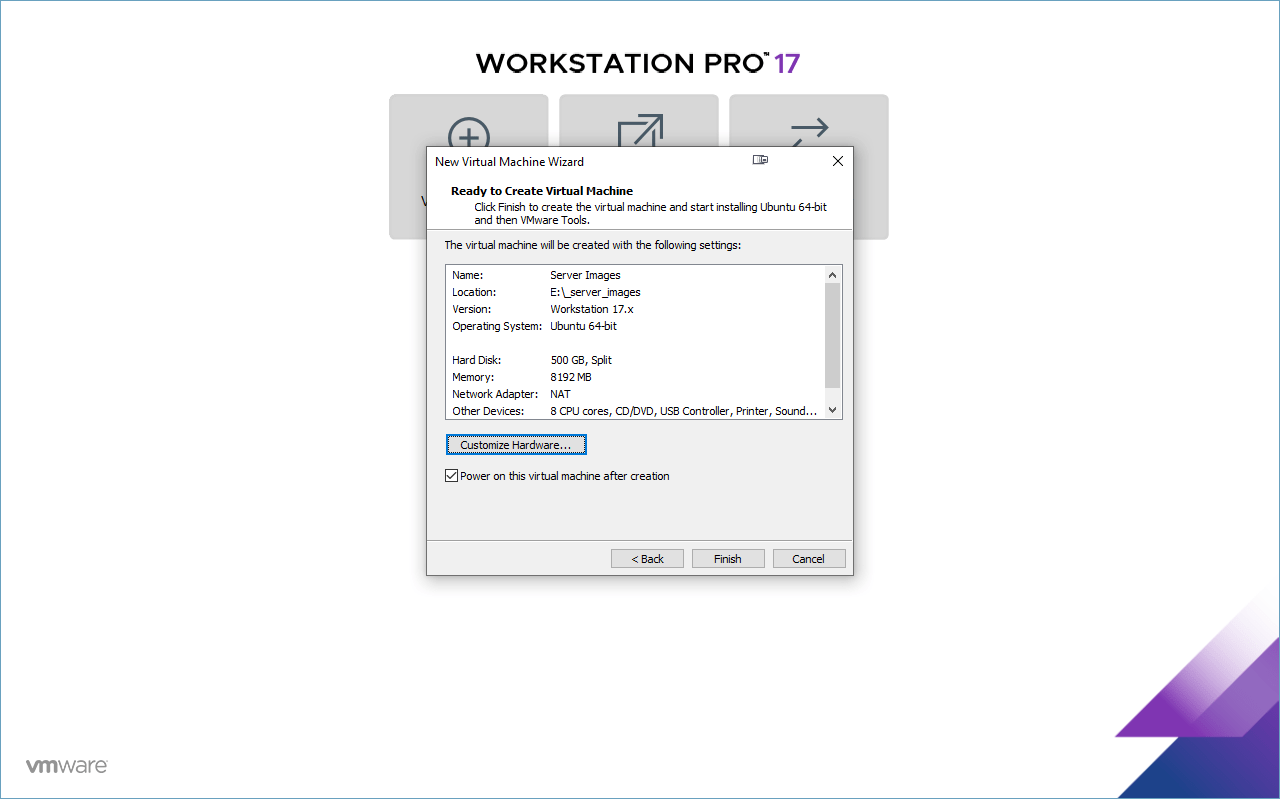Click the Connect to a Remote Server tile icon

pyautogui.click(x=809, y=132)
